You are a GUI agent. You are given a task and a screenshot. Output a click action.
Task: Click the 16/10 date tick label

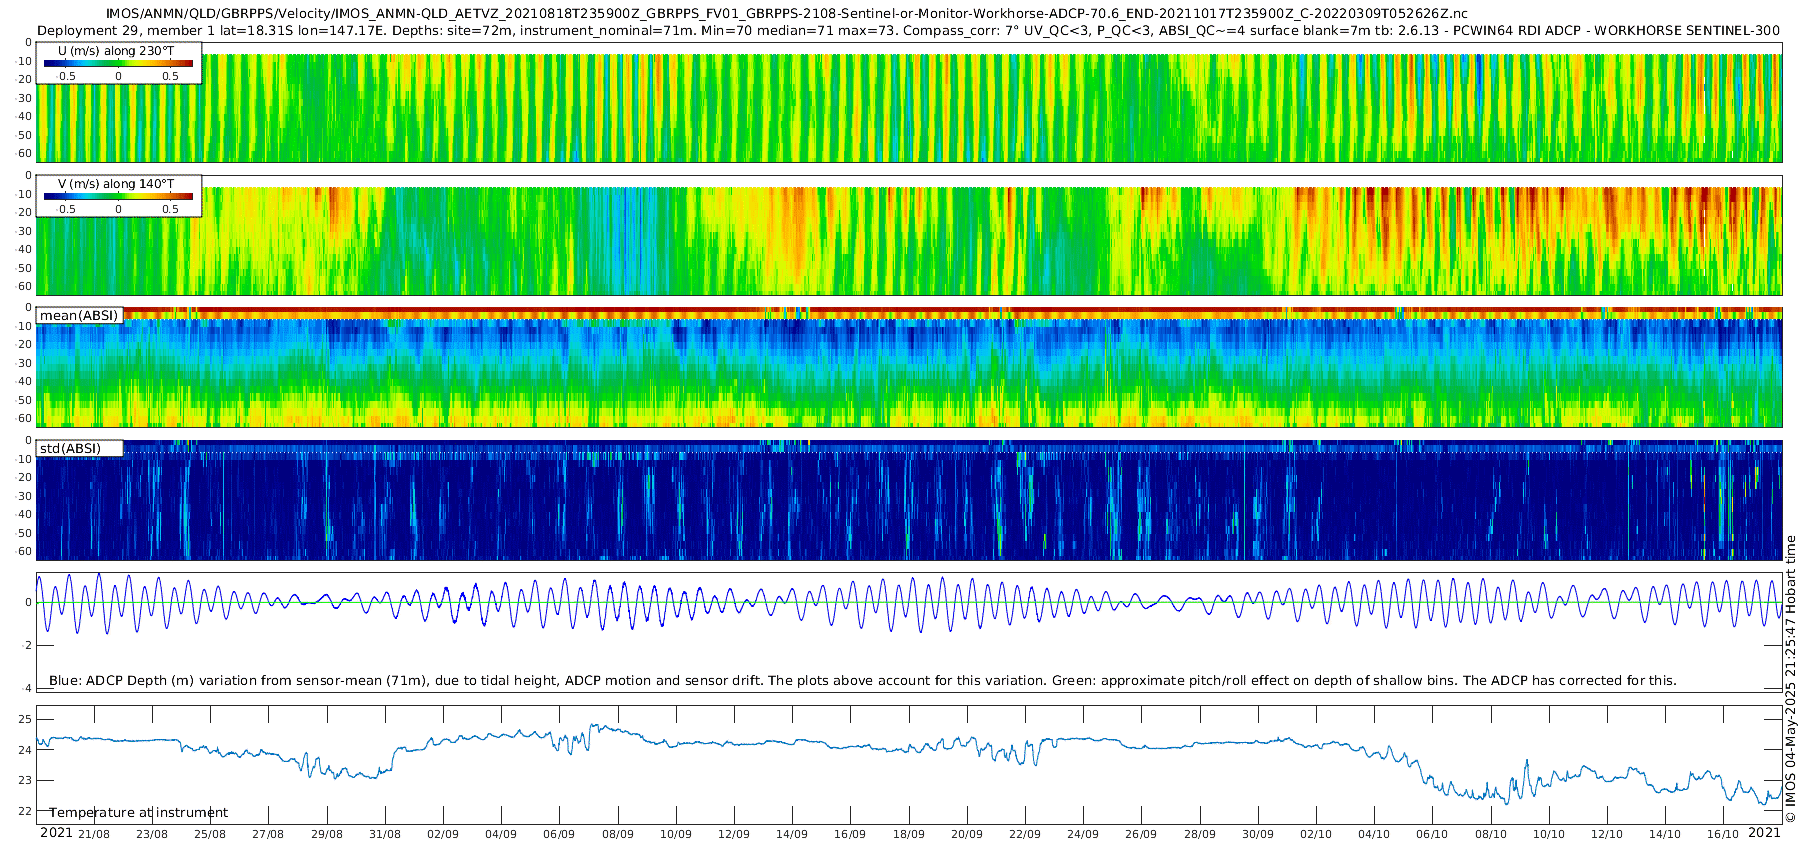coord(1723,834)
